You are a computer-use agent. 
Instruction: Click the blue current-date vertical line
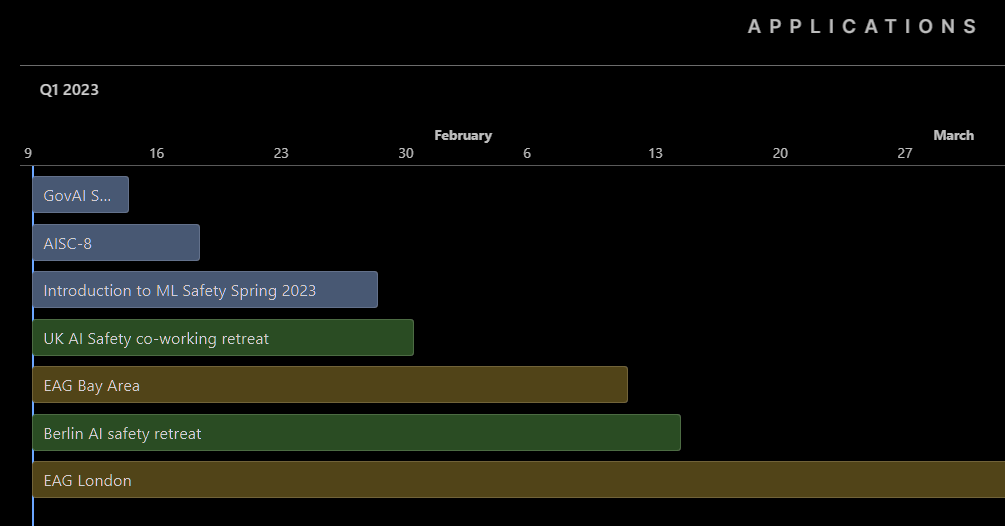[x=33, y=510]
